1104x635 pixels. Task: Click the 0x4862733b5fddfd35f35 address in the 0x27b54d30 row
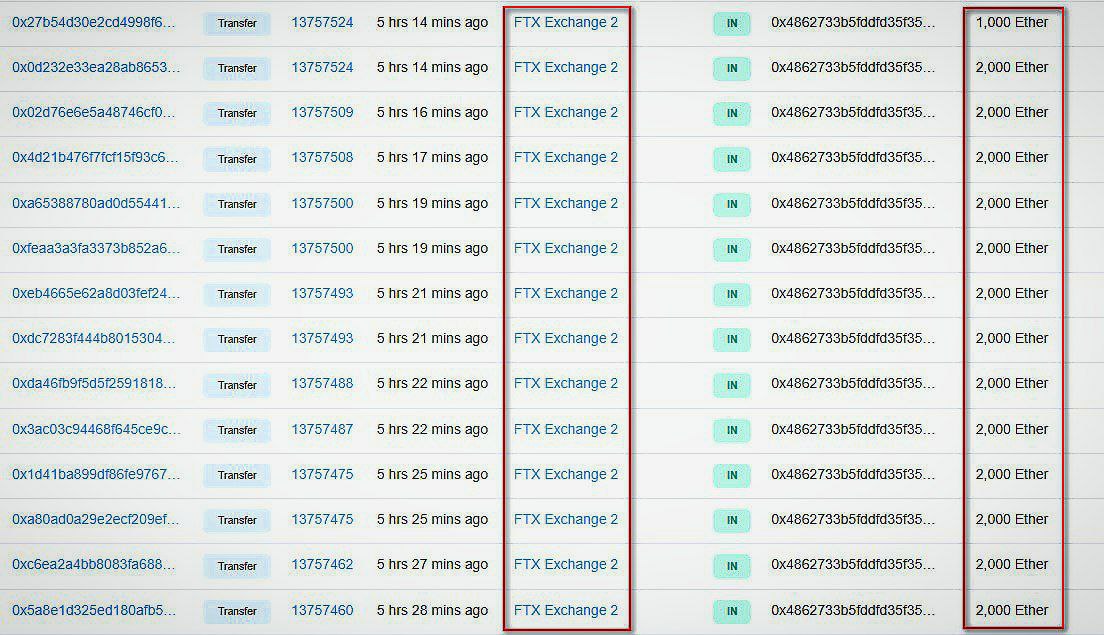[x=853, y=23]
